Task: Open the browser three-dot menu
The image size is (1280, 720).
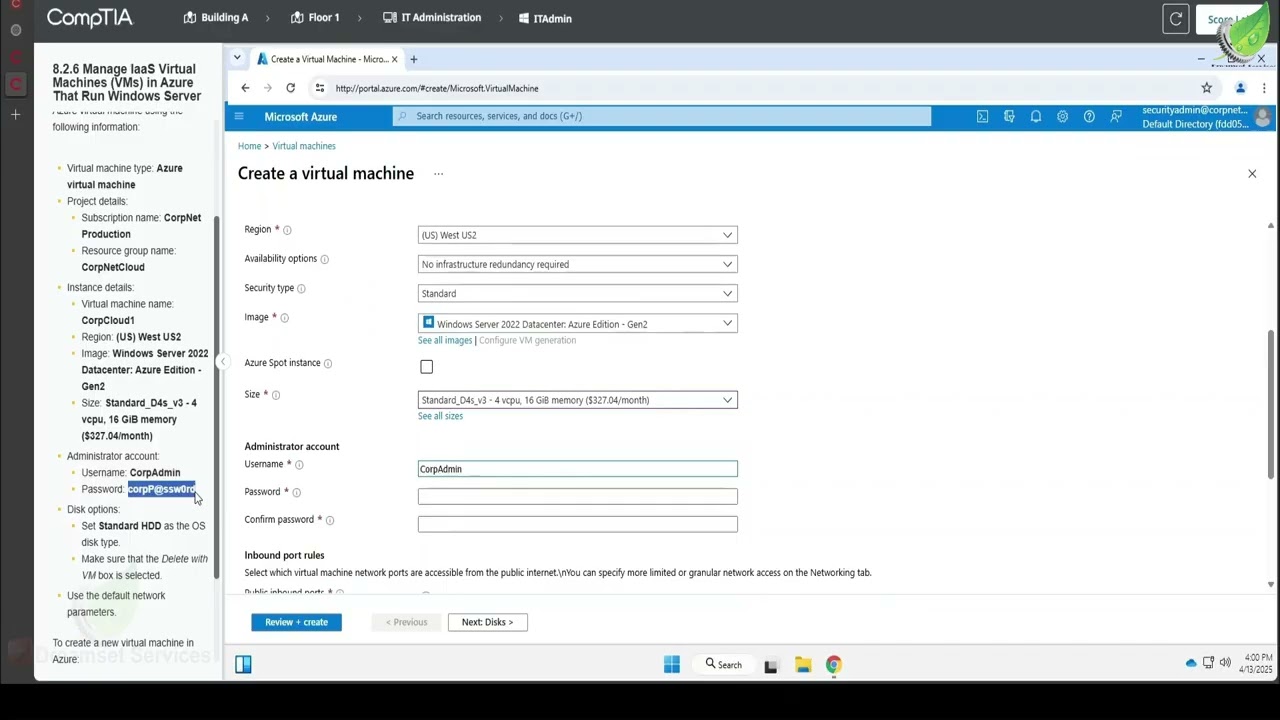Action: pos(1264,88)
